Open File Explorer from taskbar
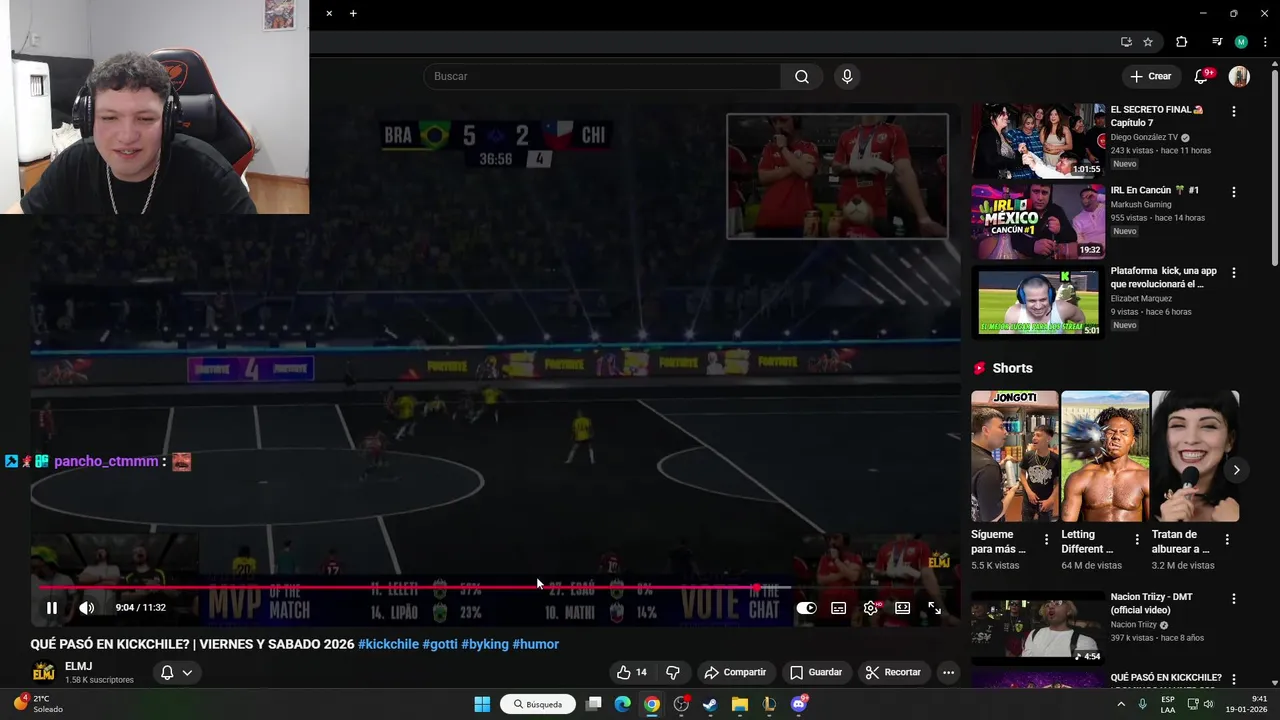 [740, 704]
